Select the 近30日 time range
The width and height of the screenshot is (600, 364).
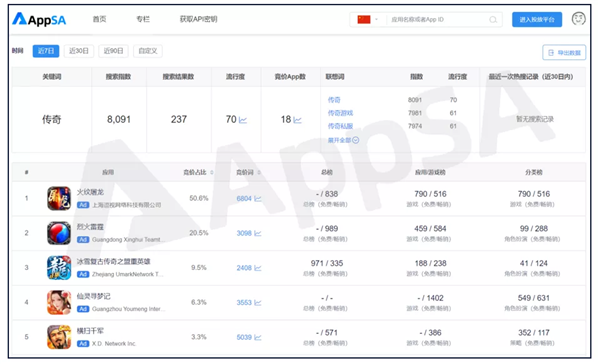tap(79, 51)
